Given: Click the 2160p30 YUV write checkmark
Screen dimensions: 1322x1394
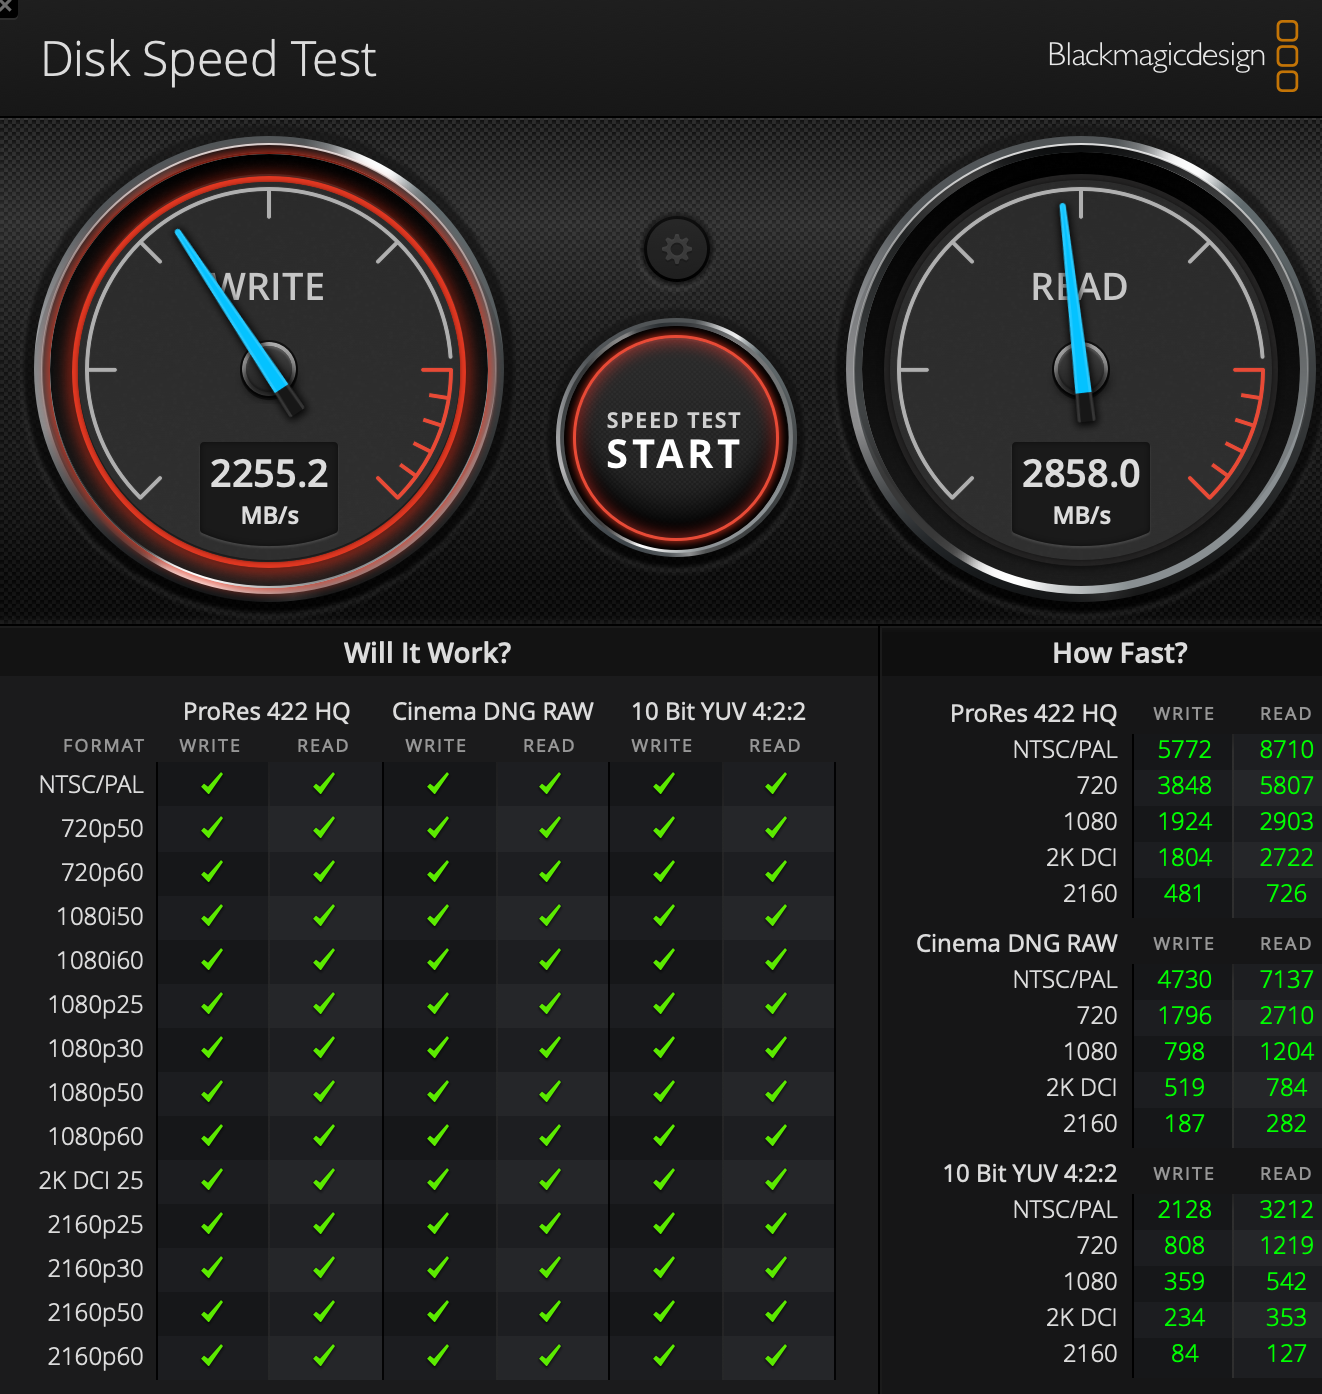Looking at the screenshot, I should (x=663, y=1269).
